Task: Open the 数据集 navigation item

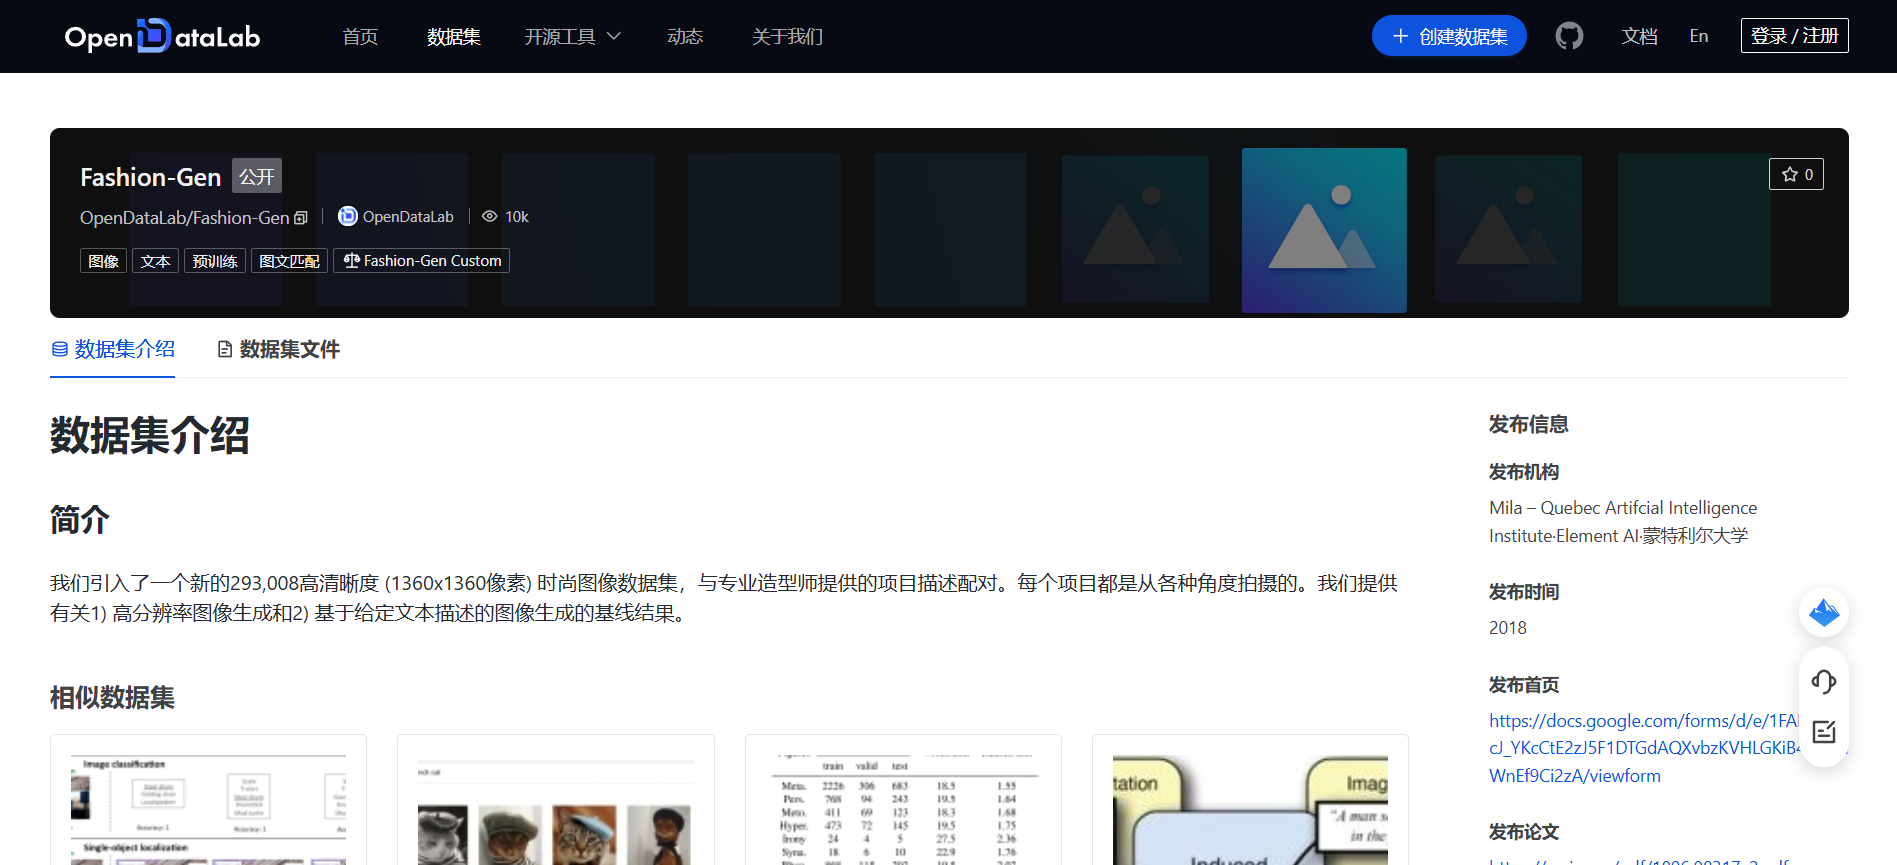Action: pos(454,36)
